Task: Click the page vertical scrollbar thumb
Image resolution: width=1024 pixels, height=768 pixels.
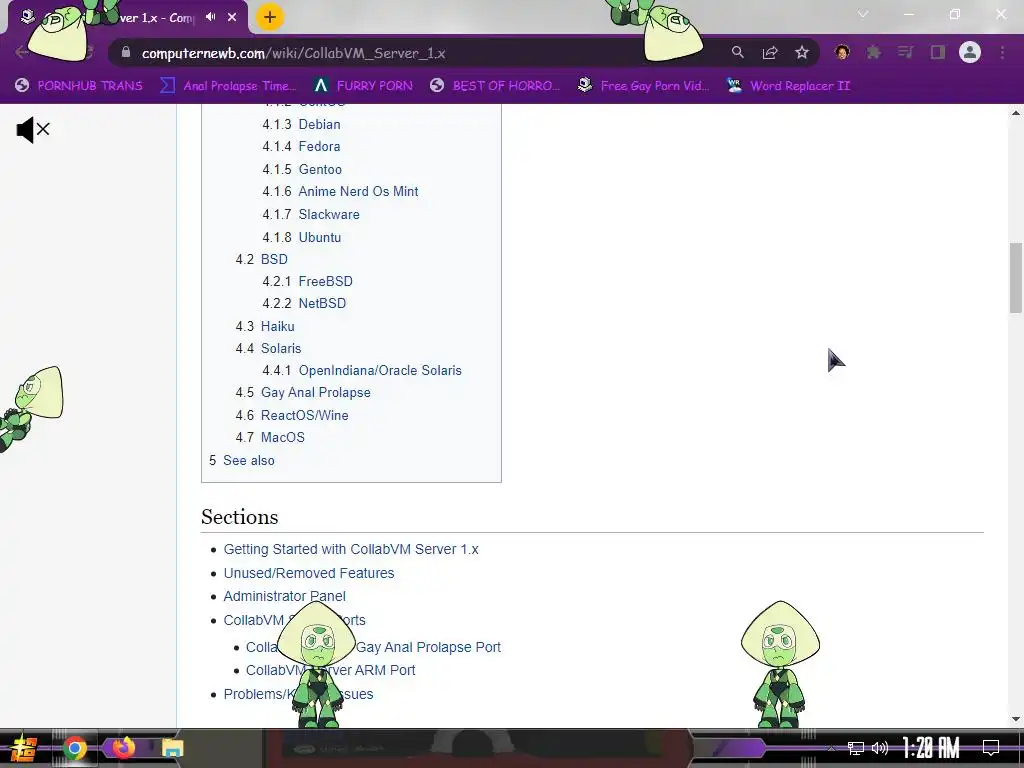Action: (1016, 278)
